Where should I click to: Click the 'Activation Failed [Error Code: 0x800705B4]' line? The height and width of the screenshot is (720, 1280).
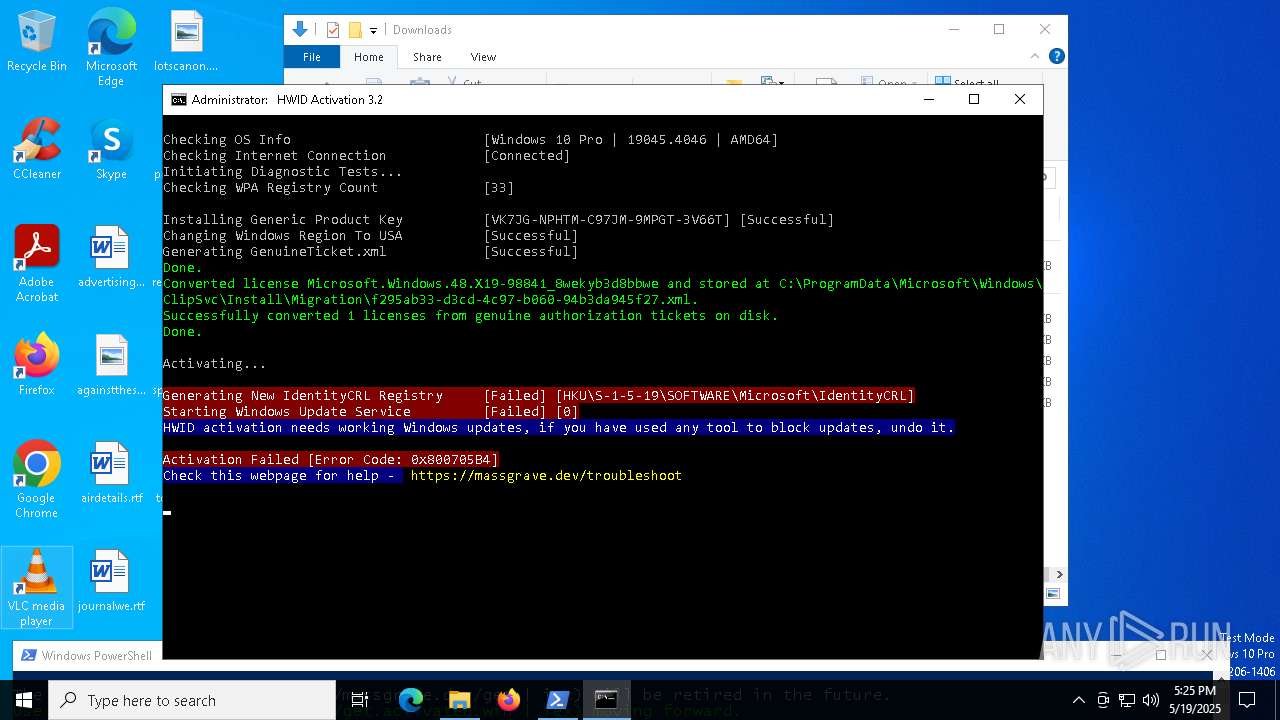click(330, 459)
